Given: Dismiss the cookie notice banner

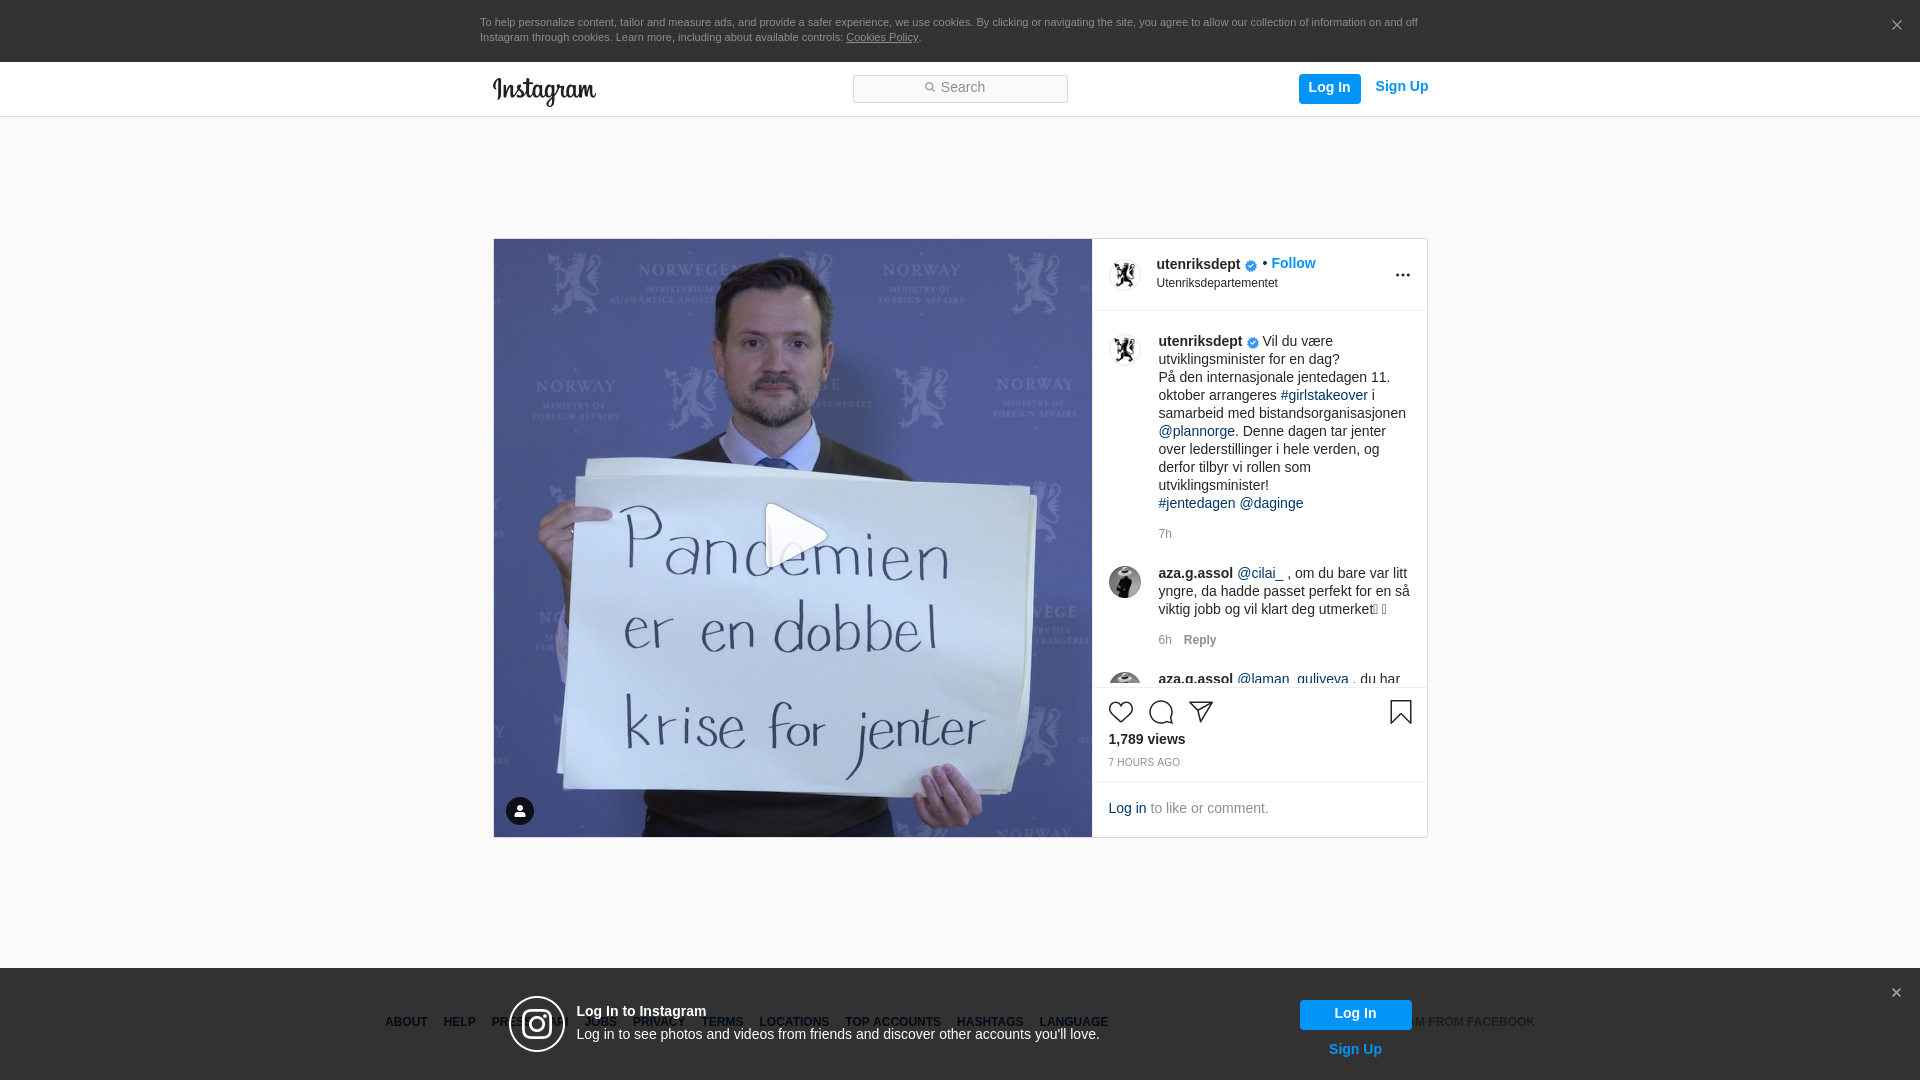Looking at the screenshot, I should tap(1896, 26).
